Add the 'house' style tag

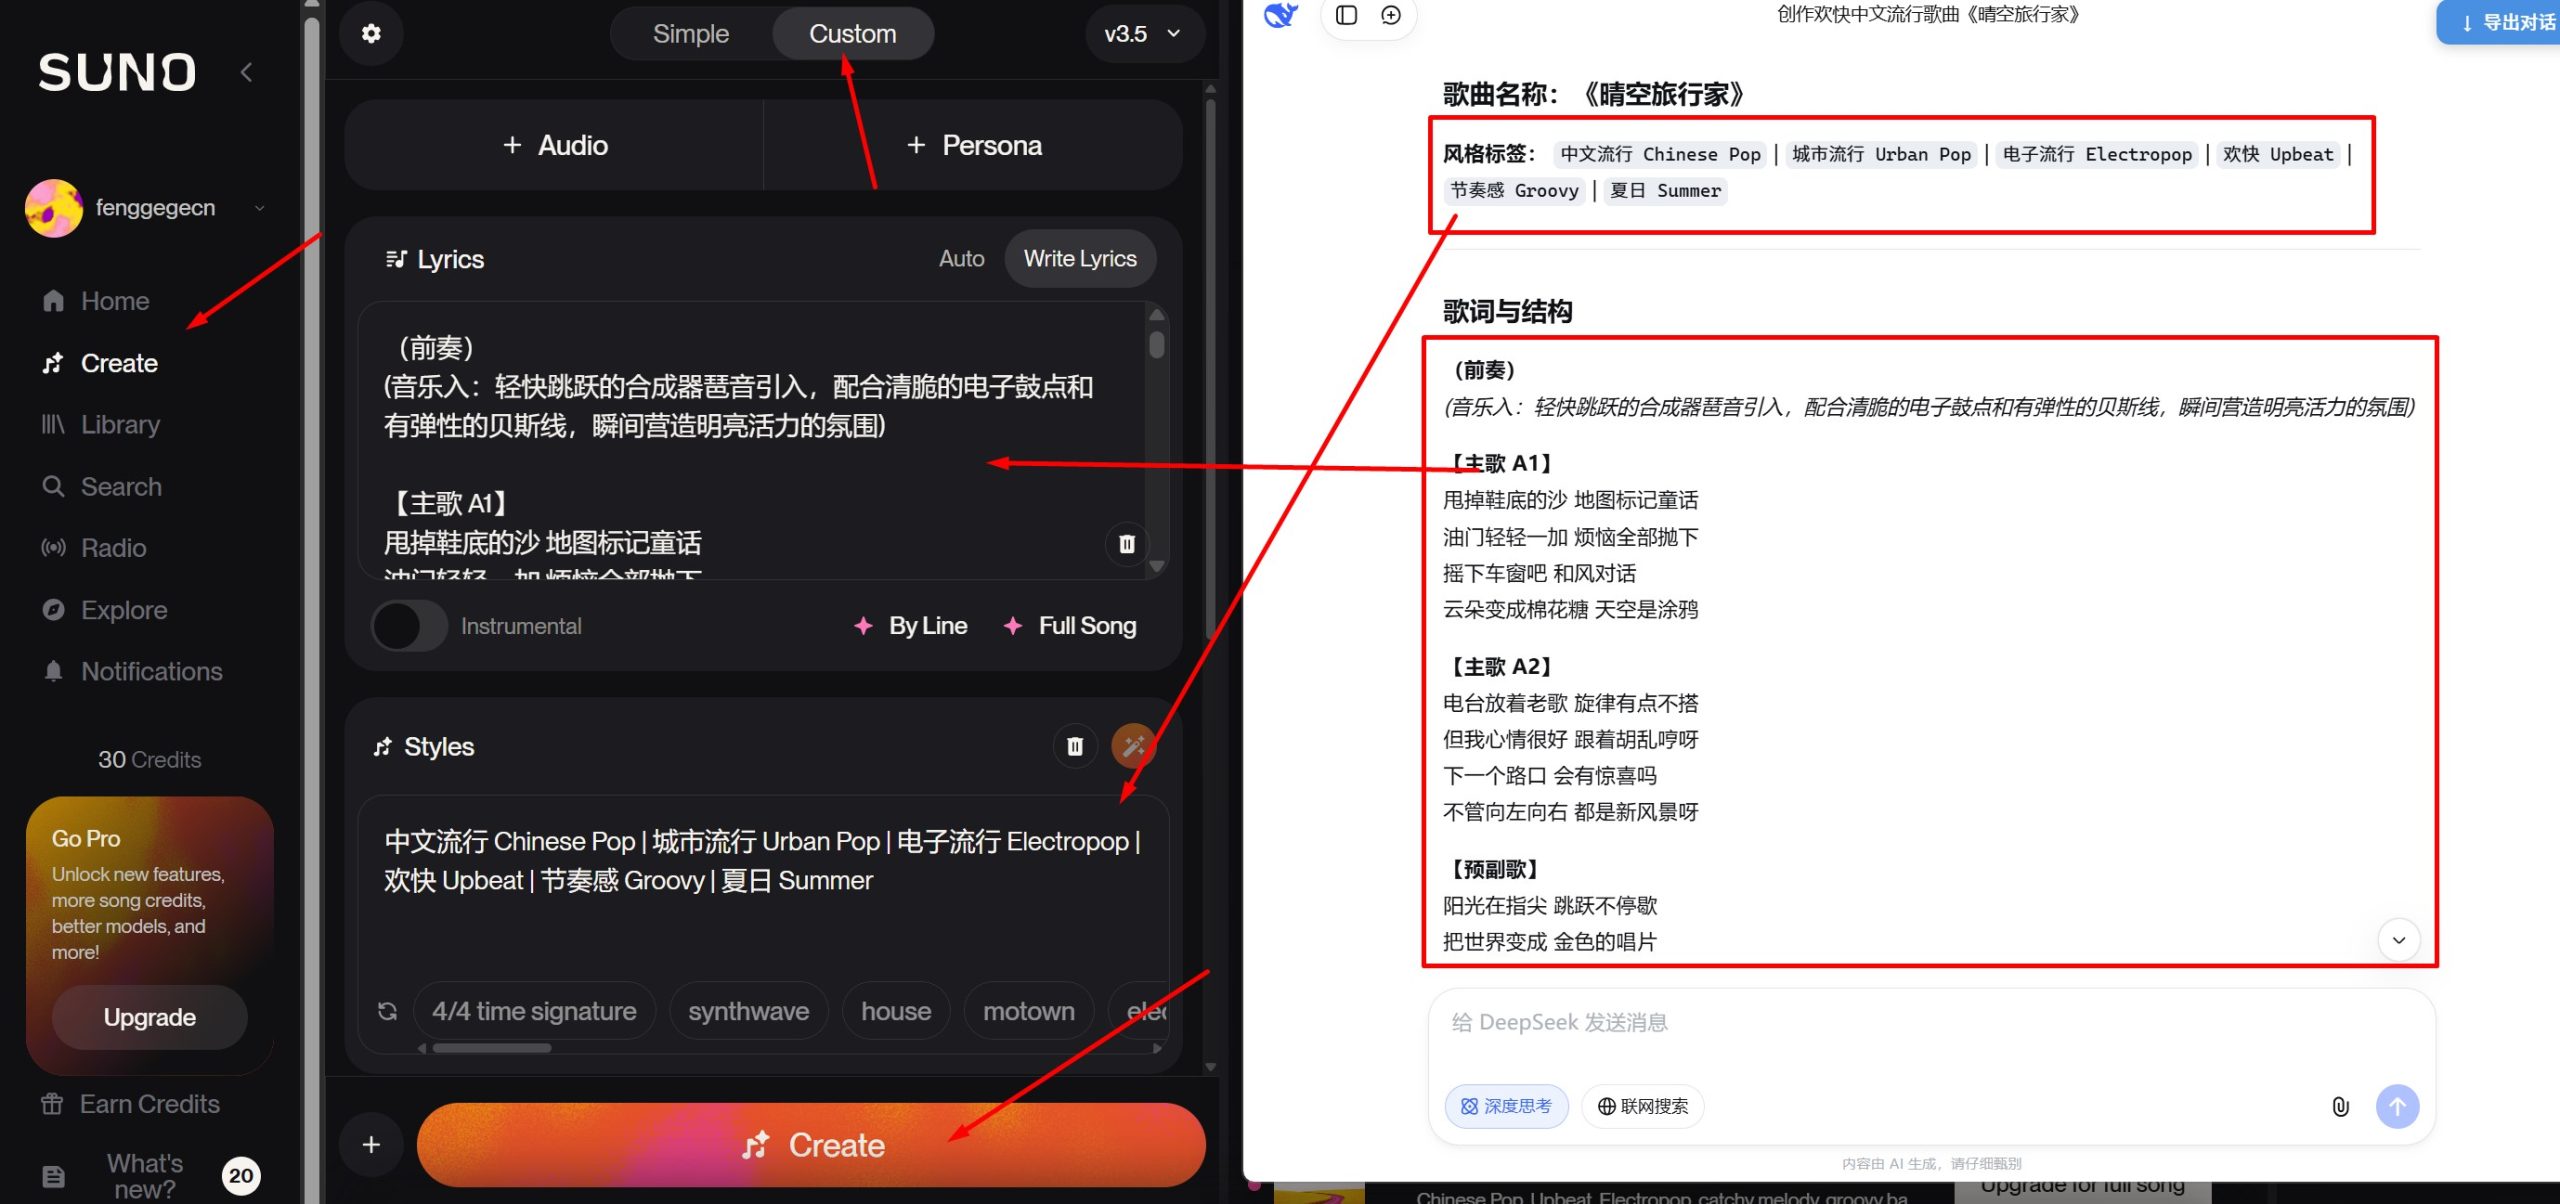click(896, 1012)
